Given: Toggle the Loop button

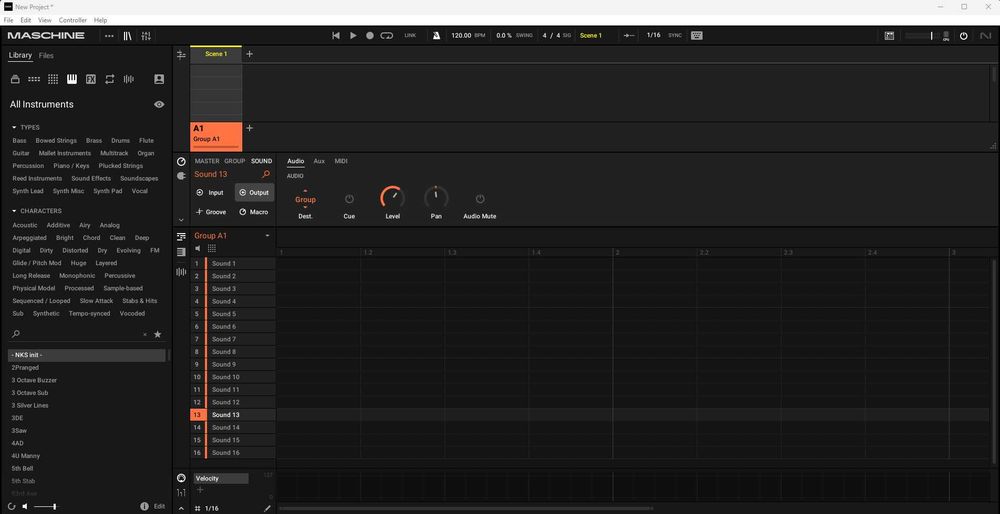Looking at the screenshot, I should click(x=386, y=36).
